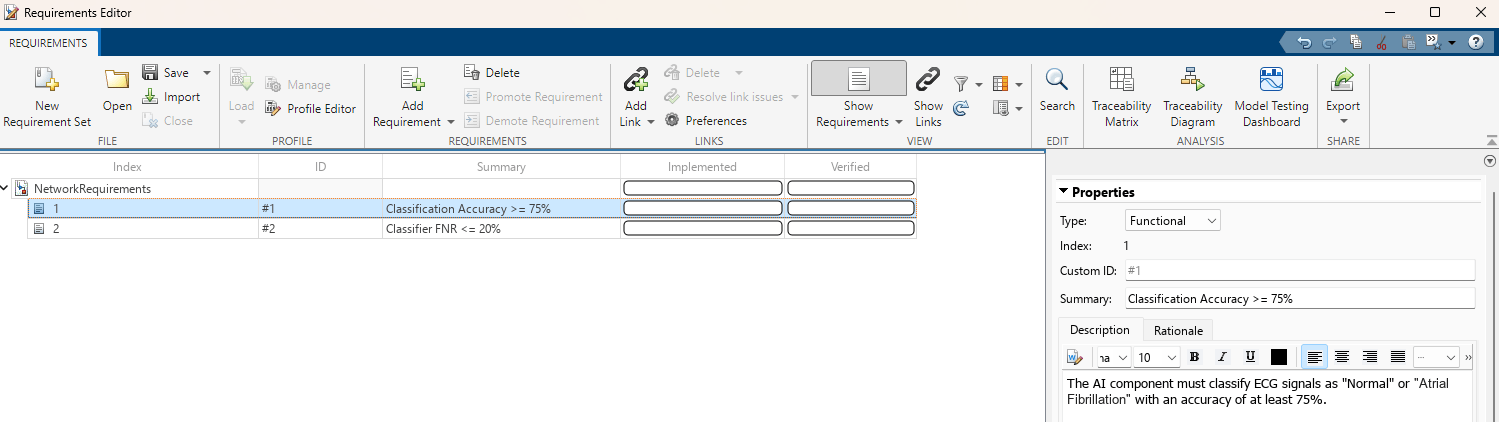Toggle italic formatting
Viewport: 1499px width, 422px height.
click(x=1222, y=357)
